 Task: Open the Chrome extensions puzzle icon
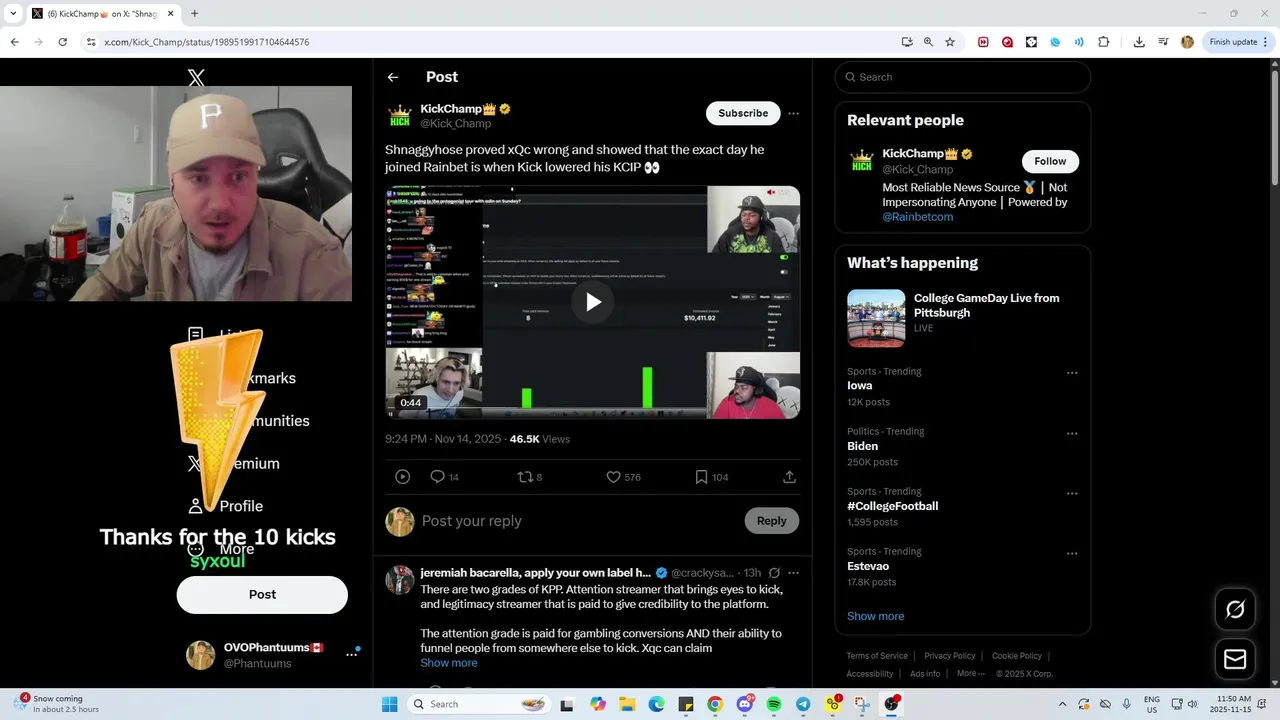(1104, 42)
